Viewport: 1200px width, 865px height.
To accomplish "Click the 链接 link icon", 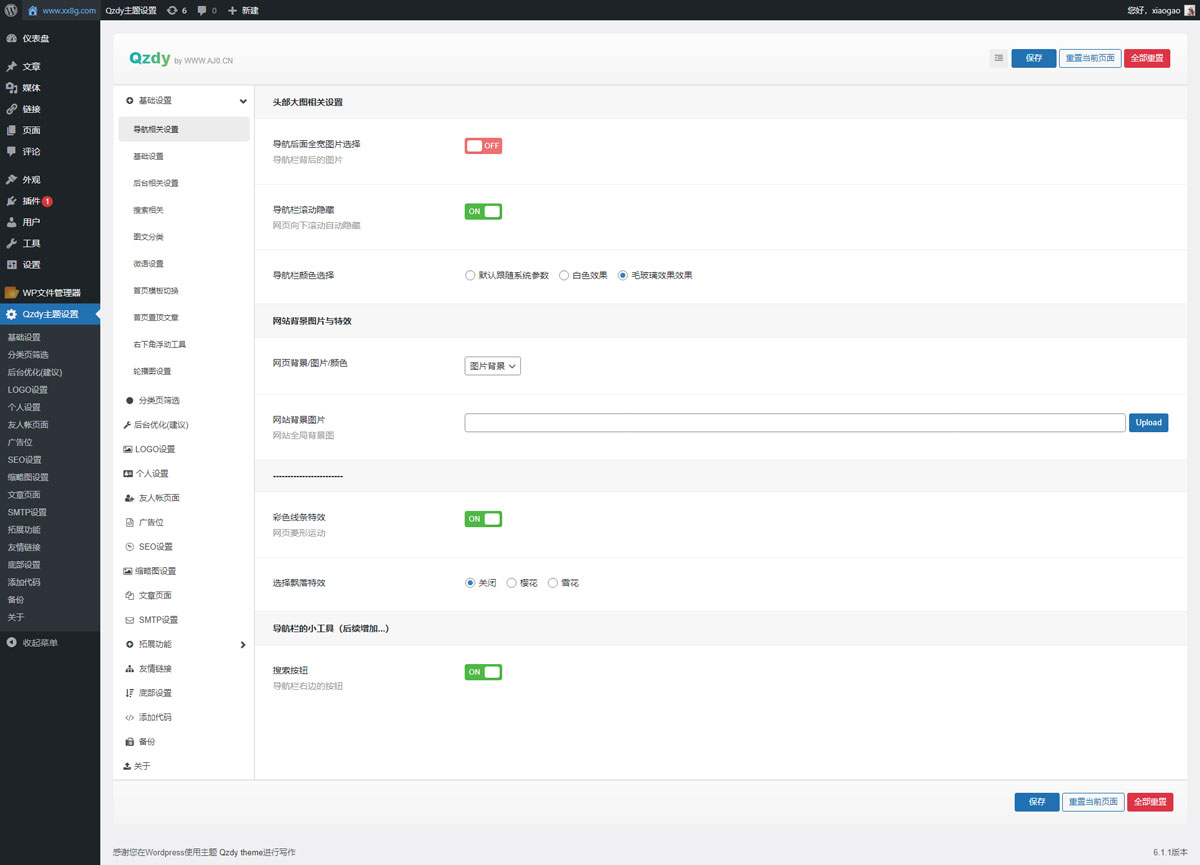I will tap(11, 109).
